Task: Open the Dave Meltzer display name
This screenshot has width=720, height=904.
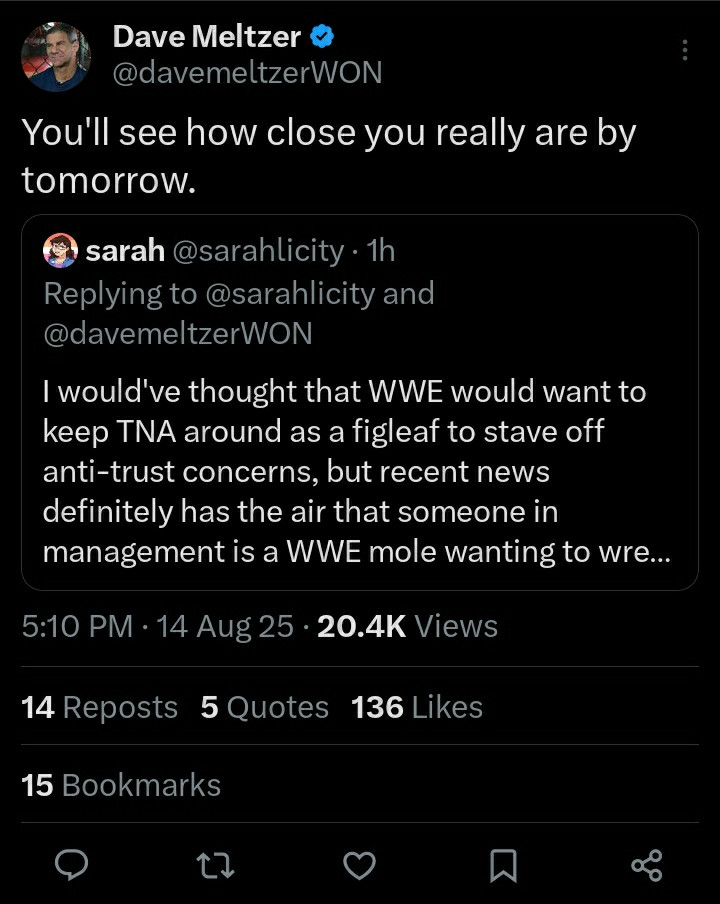Action: click(x=206, y=38)
